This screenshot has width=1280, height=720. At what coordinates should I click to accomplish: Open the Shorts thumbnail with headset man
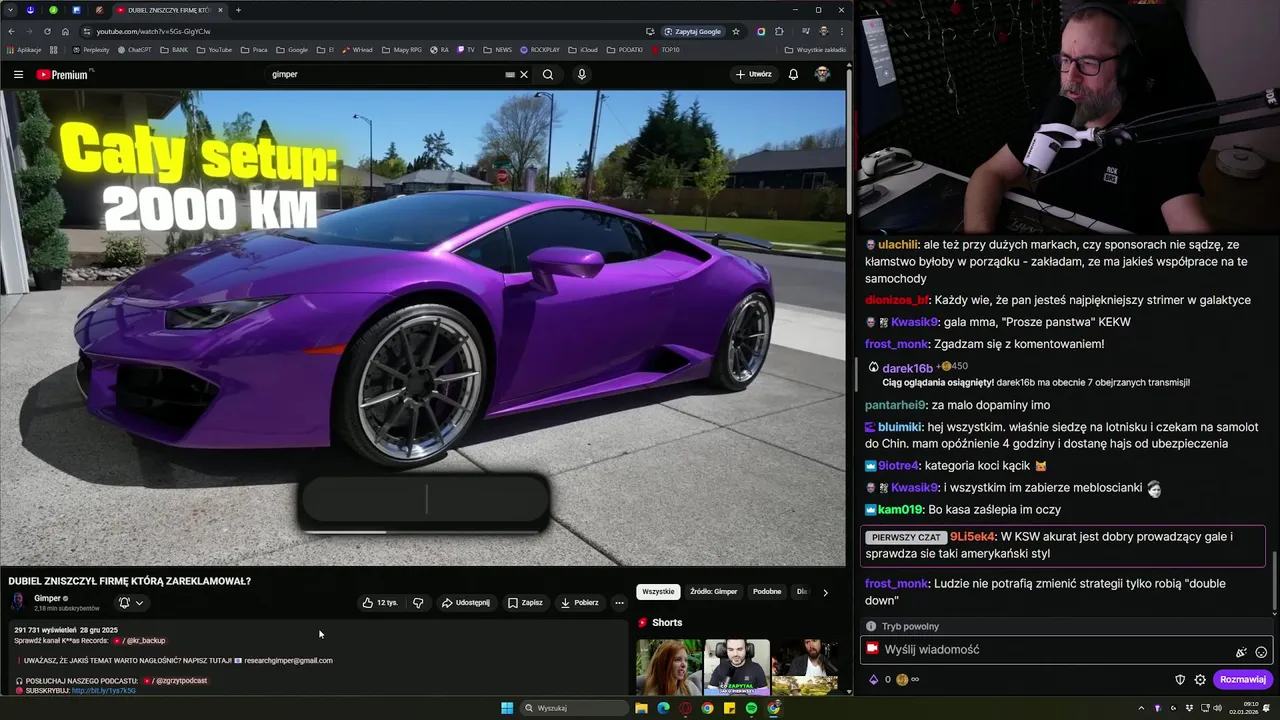[737, 667]
